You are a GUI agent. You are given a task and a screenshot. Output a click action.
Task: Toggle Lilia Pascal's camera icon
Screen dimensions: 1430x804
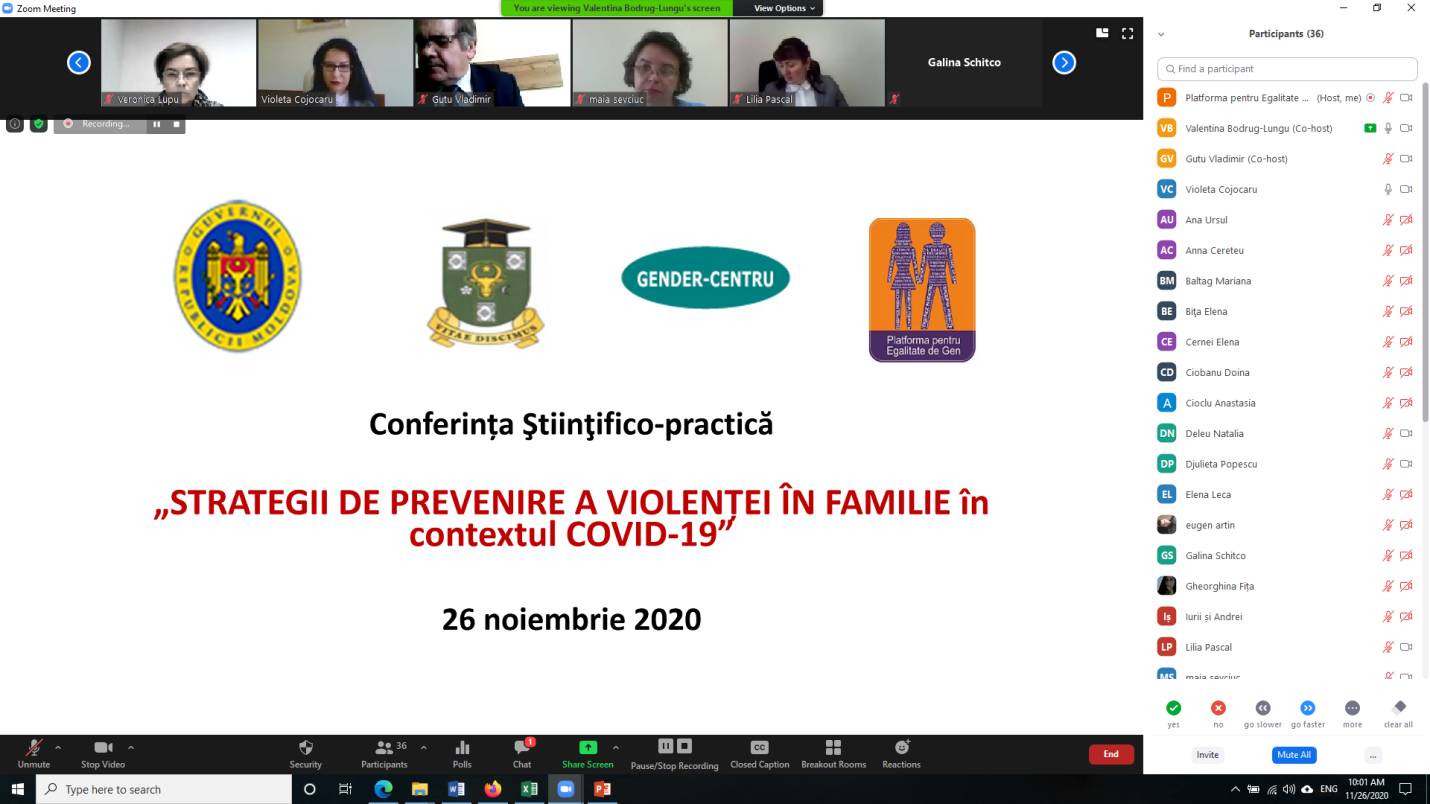[x=1406, y=647]
